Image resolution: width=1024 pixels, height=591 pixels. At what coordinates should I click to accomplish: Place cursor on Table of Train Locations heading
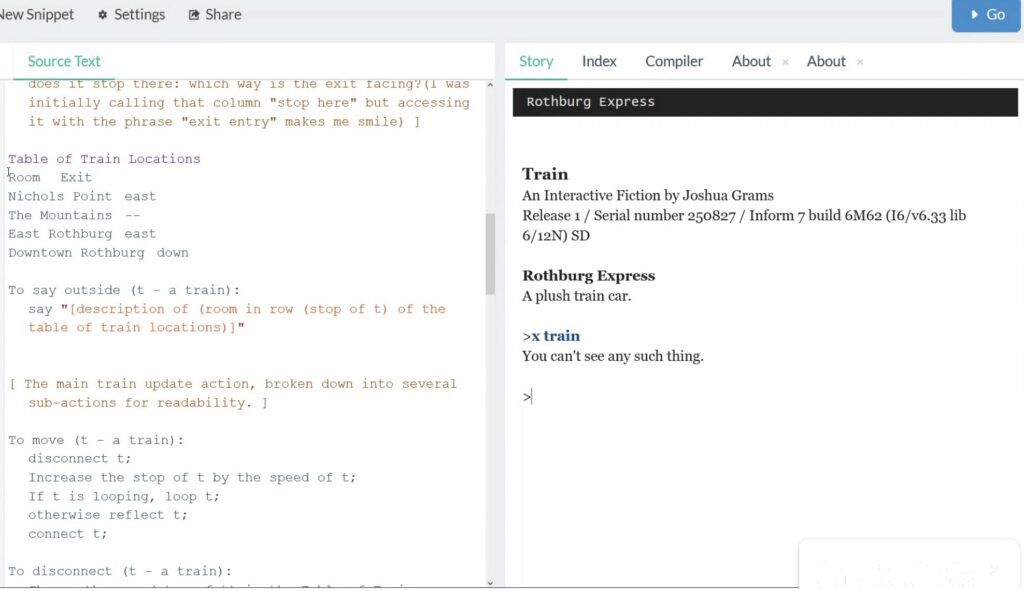(104, 159)
